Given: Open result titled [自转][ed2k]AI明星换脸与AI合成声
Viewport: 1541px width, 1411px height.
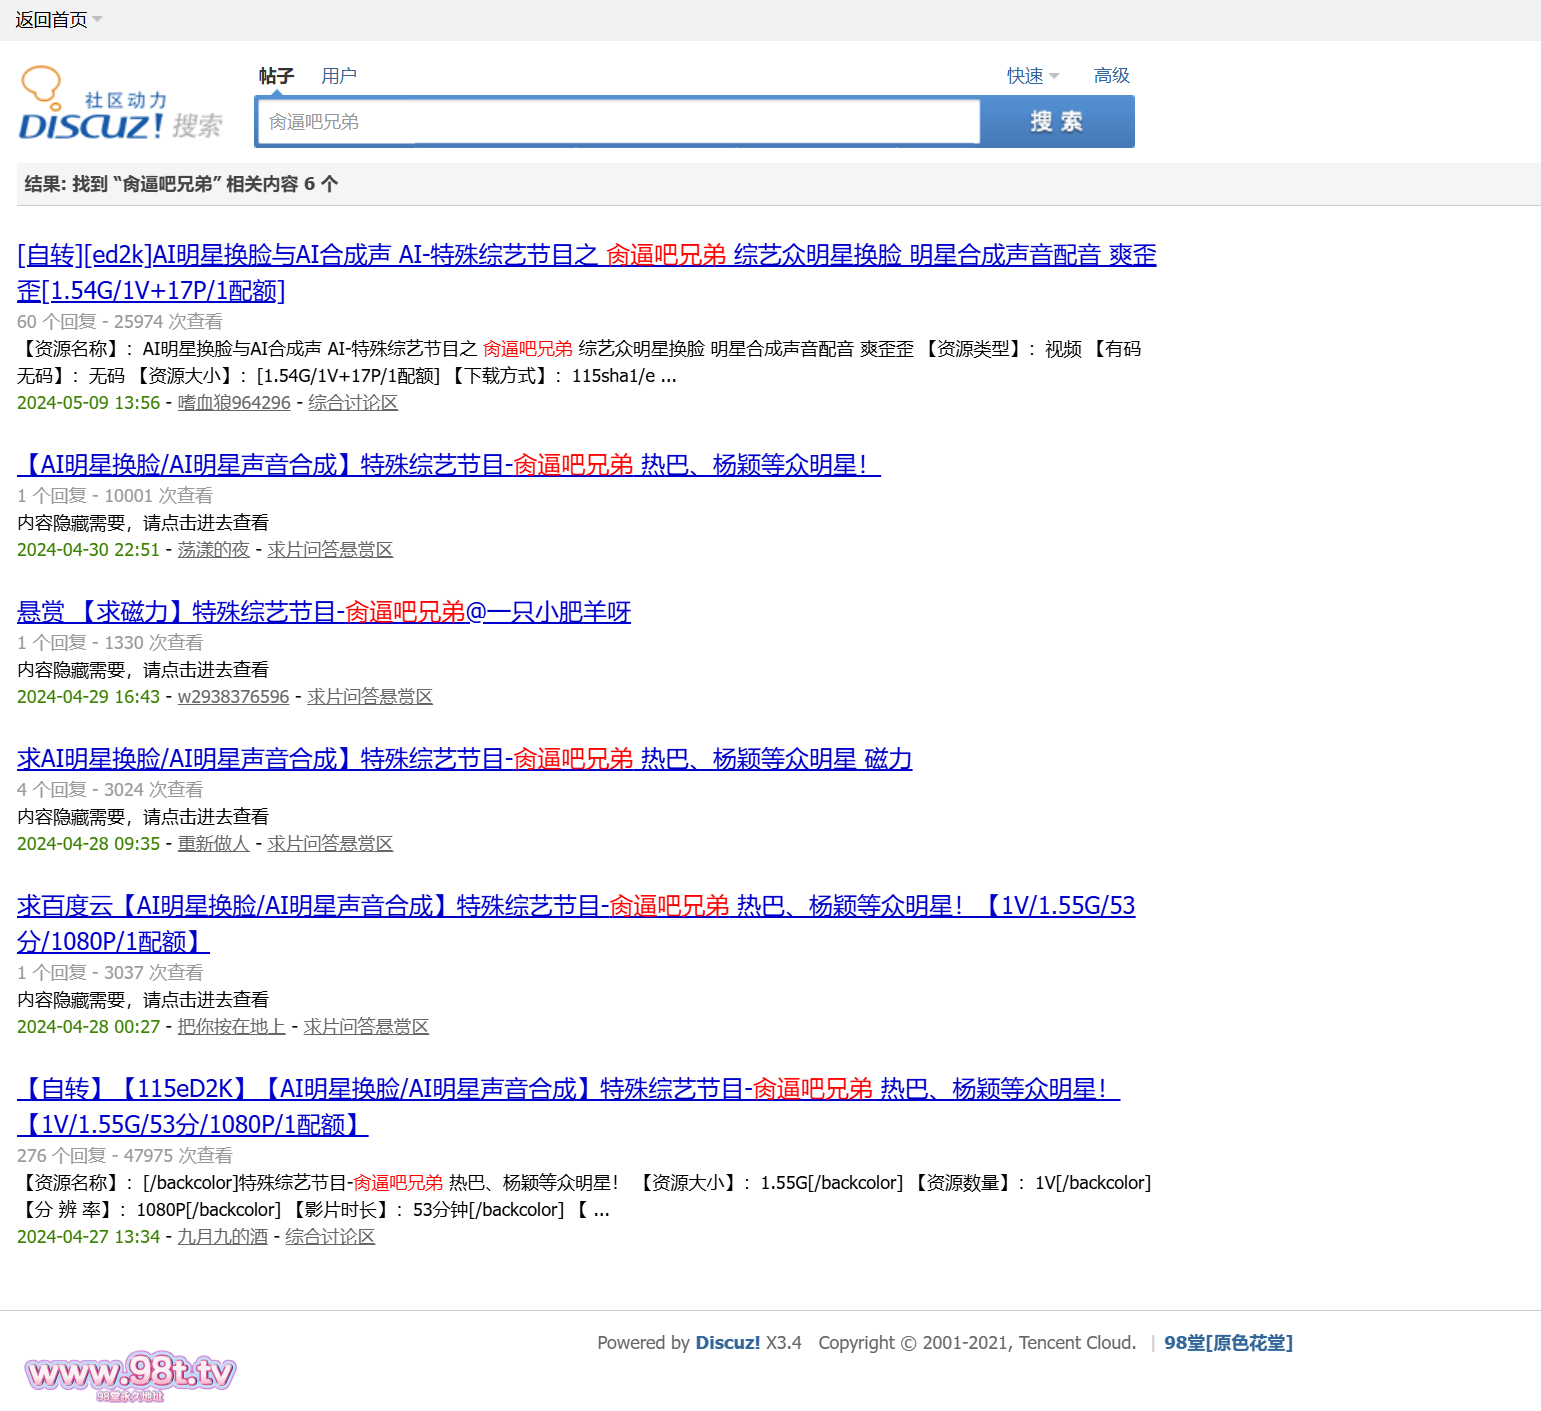Looking at the screenshot, I should pyautogui.click(x=587, y=273).
